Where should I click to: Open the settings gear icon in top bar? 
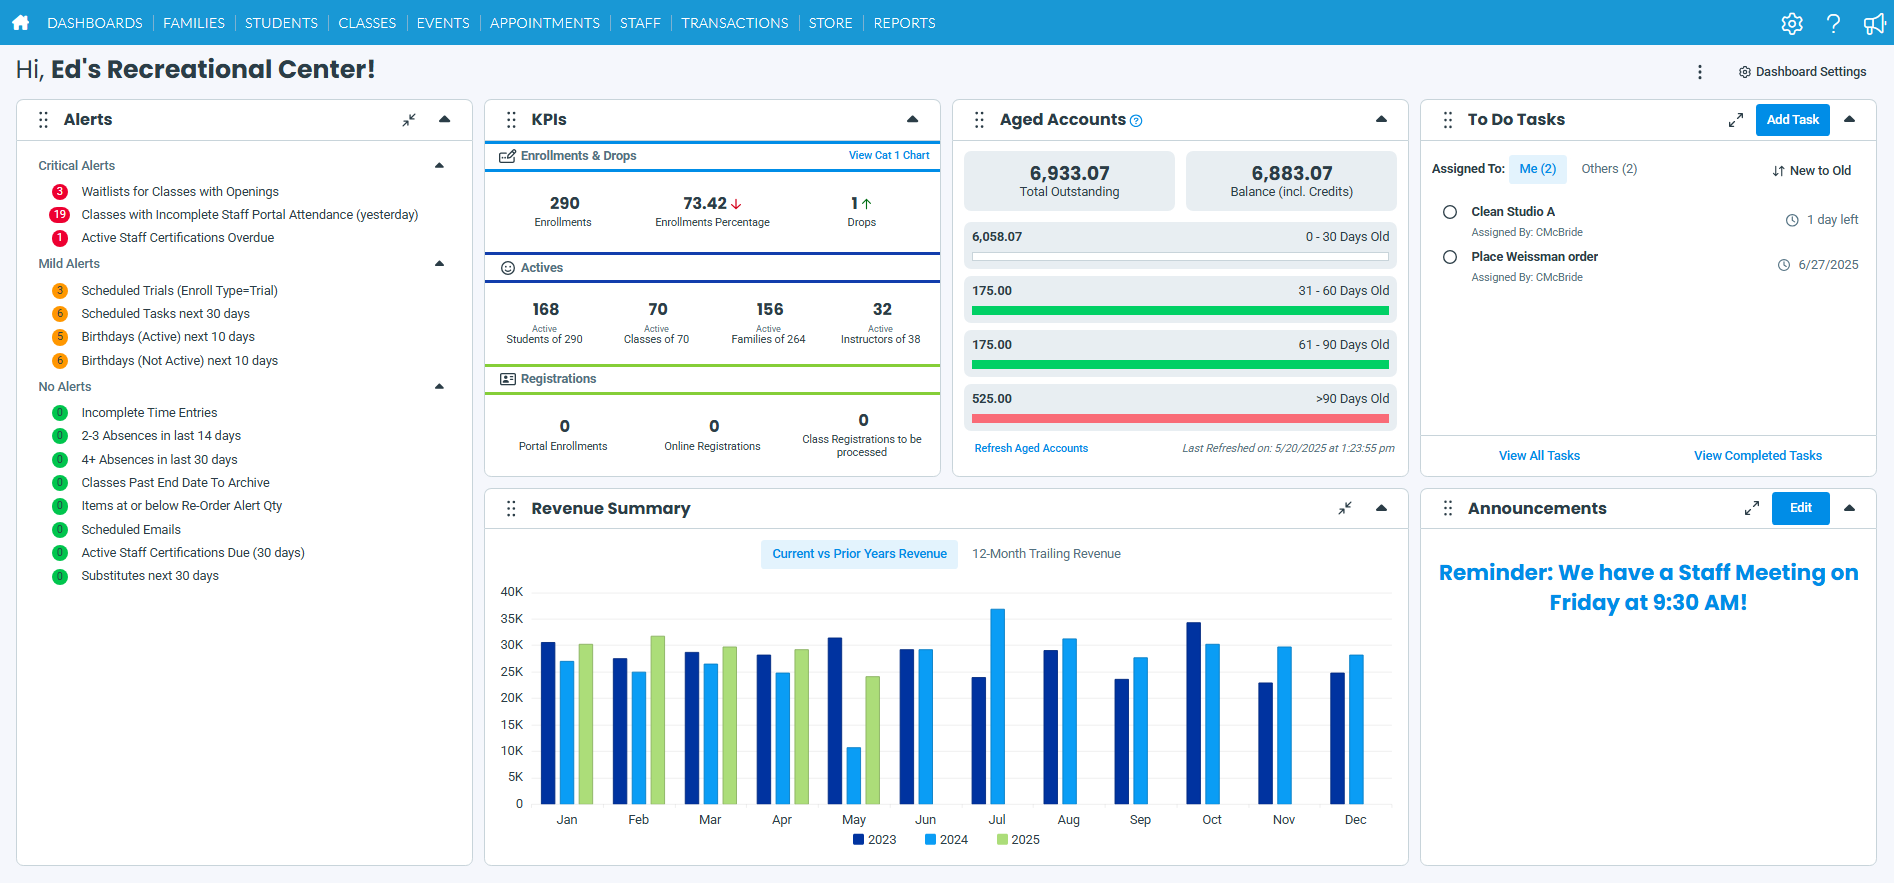pyautogui.click(x=1791, y=23)
